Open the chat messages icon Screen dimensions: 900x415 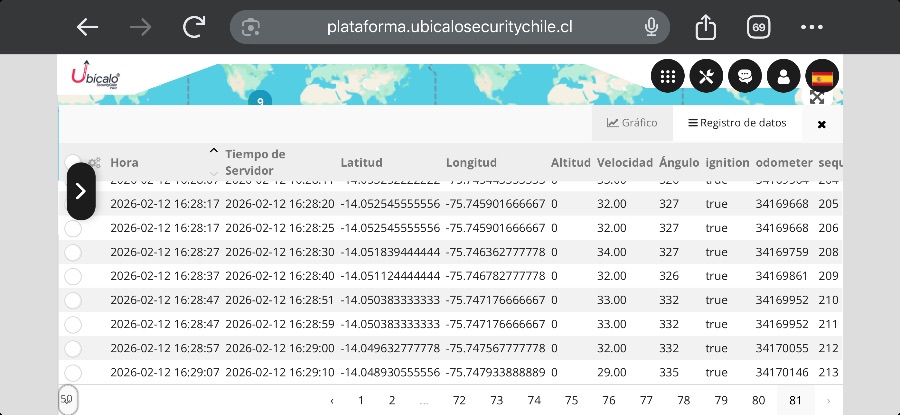pyautogui.click(x=744, y=76)
